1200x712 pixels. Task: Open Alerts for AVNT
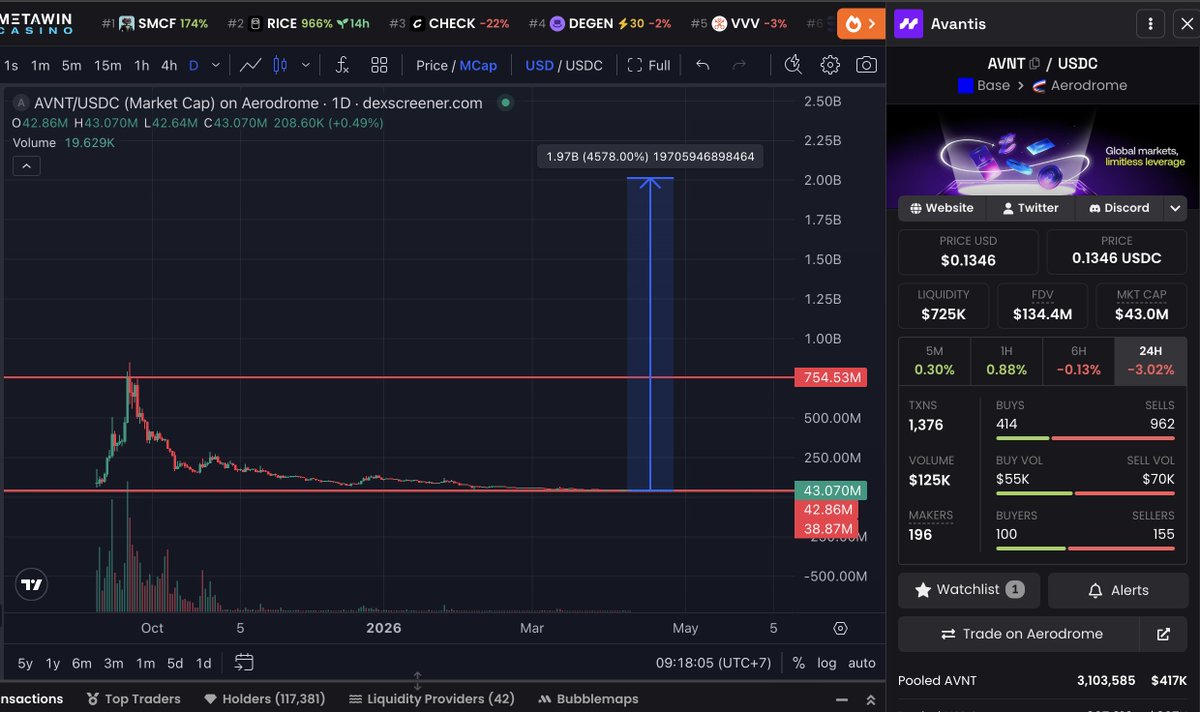point(1118,590)
